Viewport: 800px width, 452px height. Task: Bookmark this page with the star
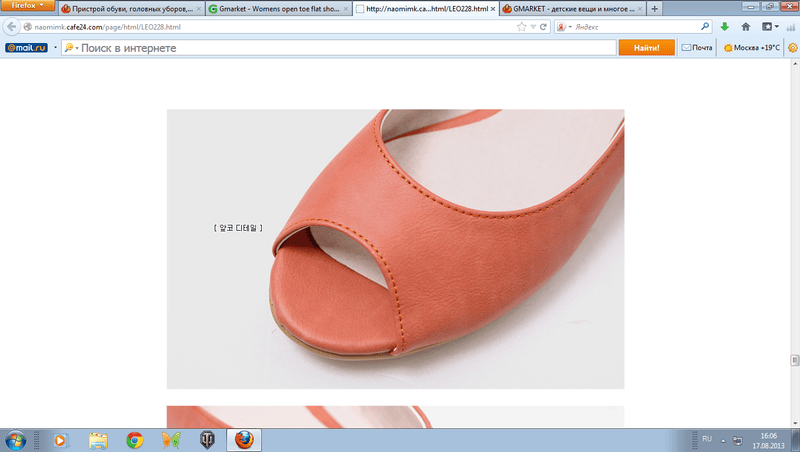(521, 27)
